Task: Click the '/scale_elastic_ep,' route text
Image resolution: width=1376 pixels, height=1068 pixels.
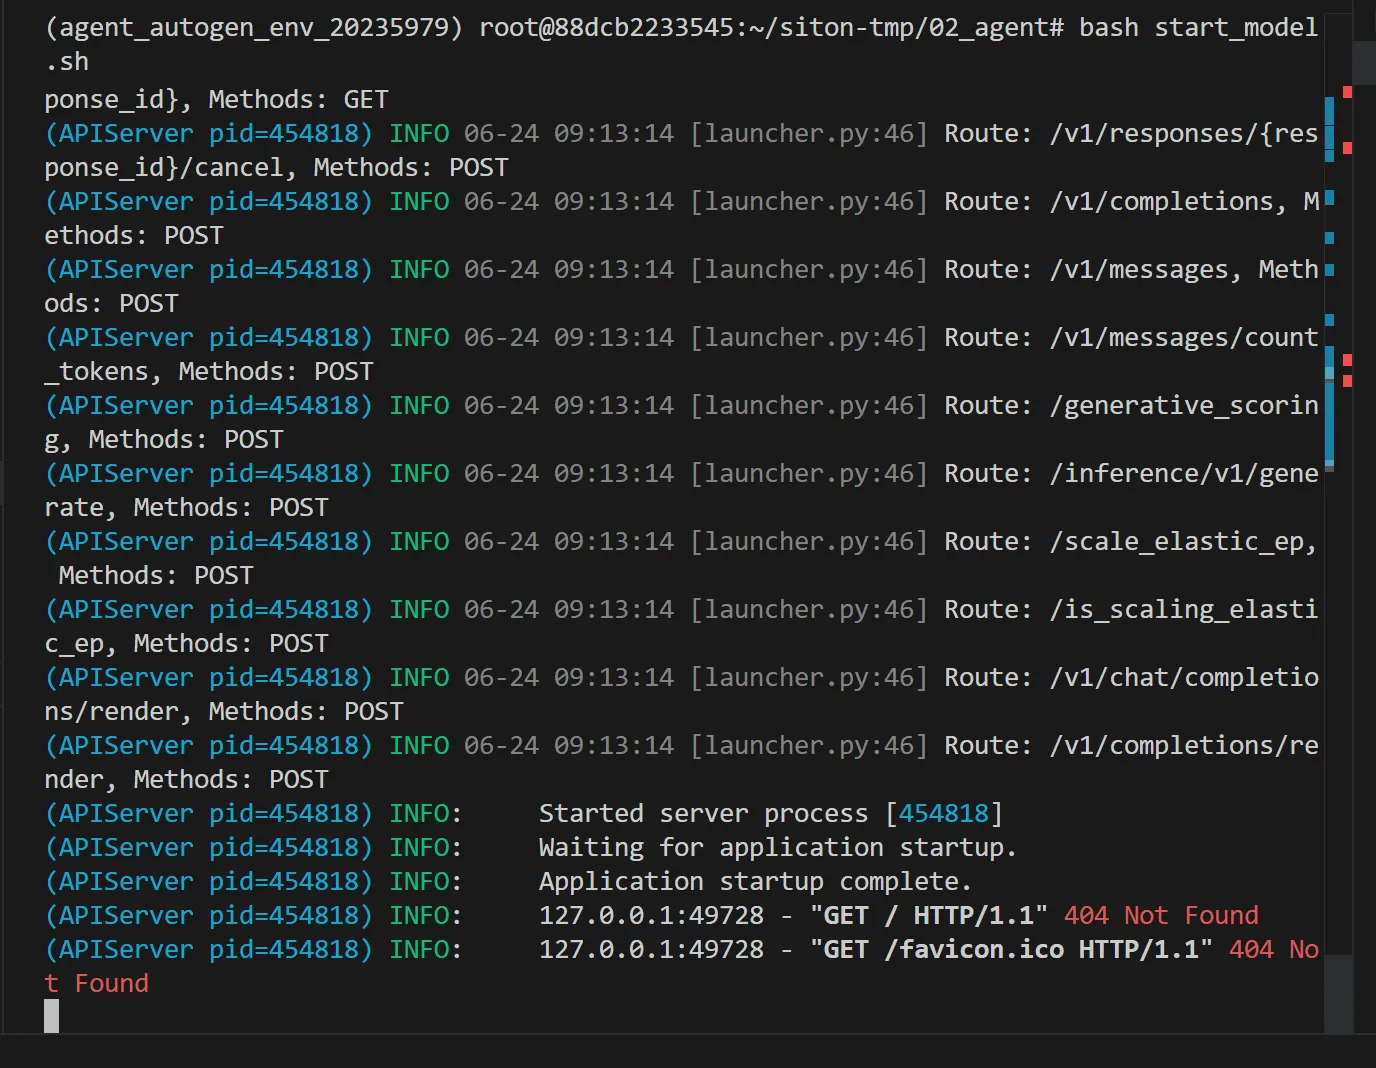Action: (1183, 541)
